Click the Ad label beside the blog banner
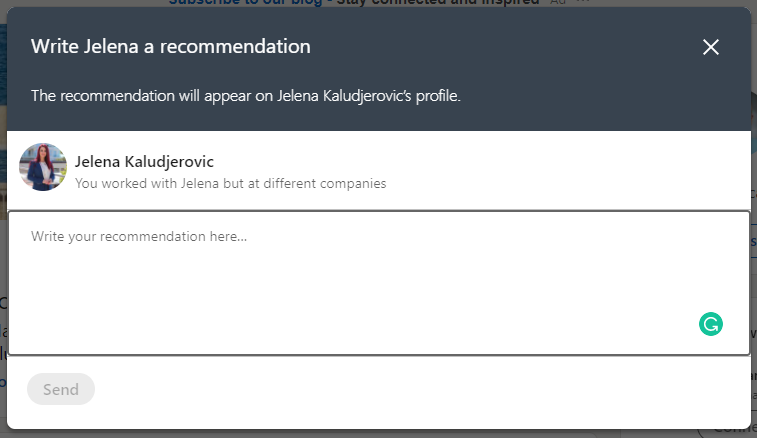 (x=558, y=2)
